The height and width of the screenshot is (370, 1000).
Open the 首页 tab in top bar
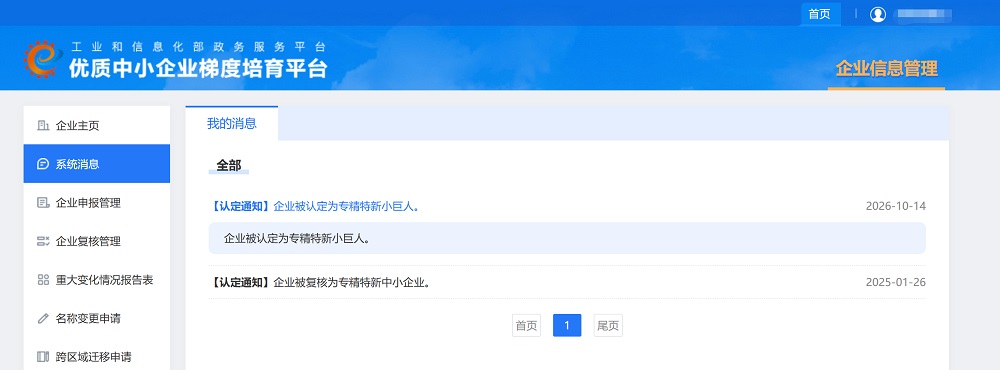click(820, 14)
